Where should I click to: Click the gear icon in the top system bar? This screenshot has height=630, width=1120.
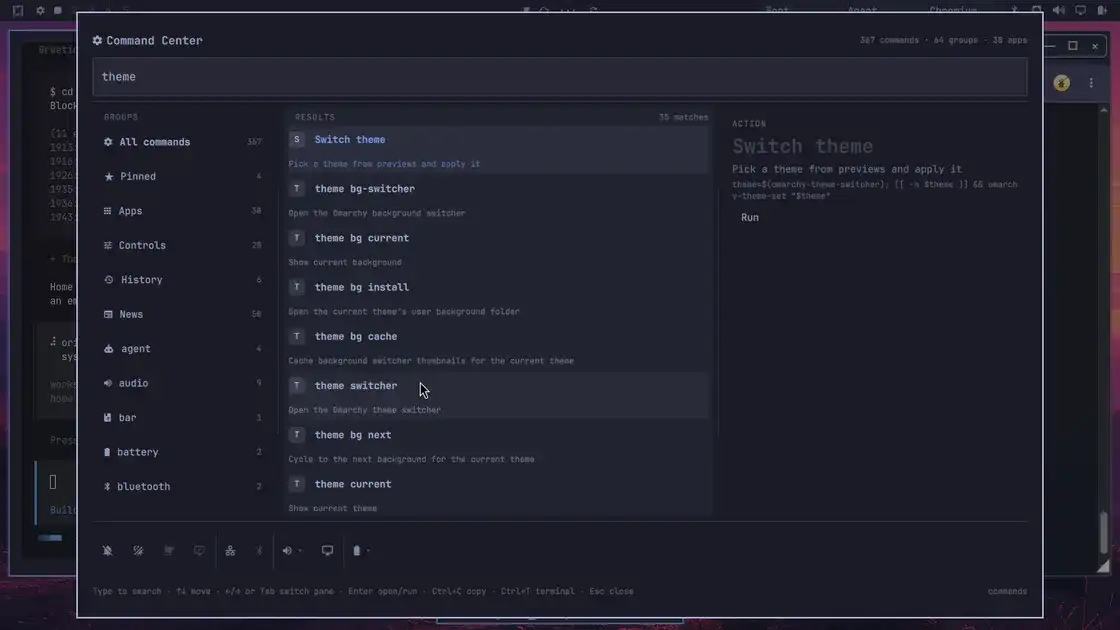pyautogui.click(x=40, y=10)
